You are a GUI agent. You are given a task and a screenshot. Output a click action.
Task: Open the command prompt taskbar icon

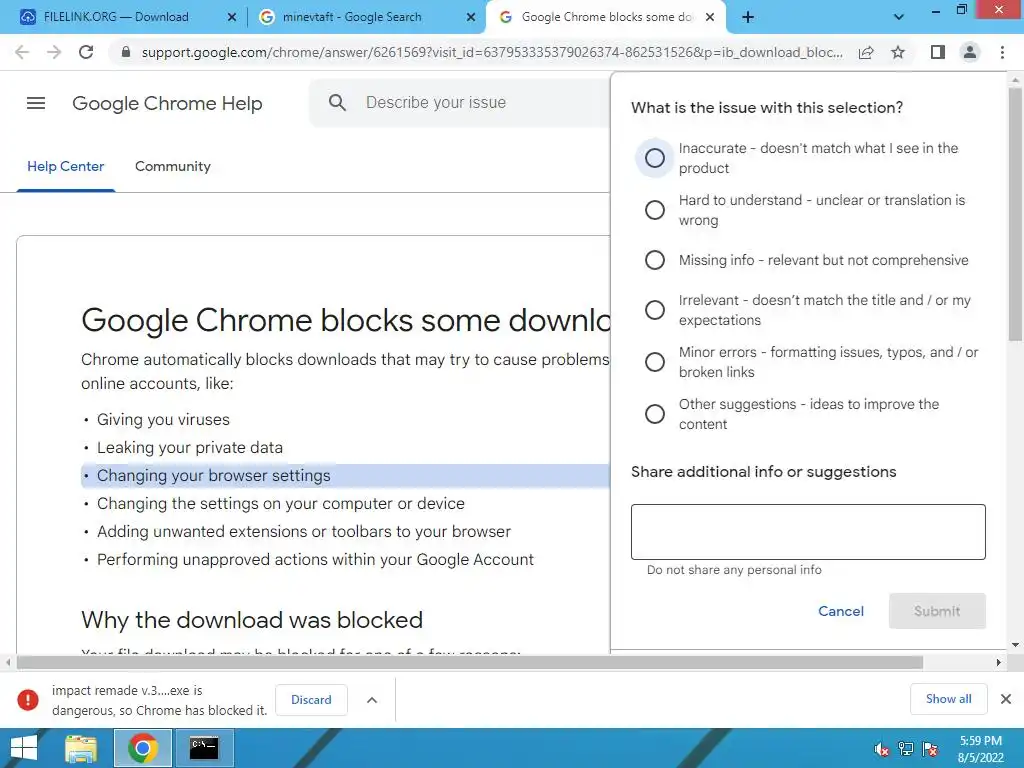[x=204, y=748]
